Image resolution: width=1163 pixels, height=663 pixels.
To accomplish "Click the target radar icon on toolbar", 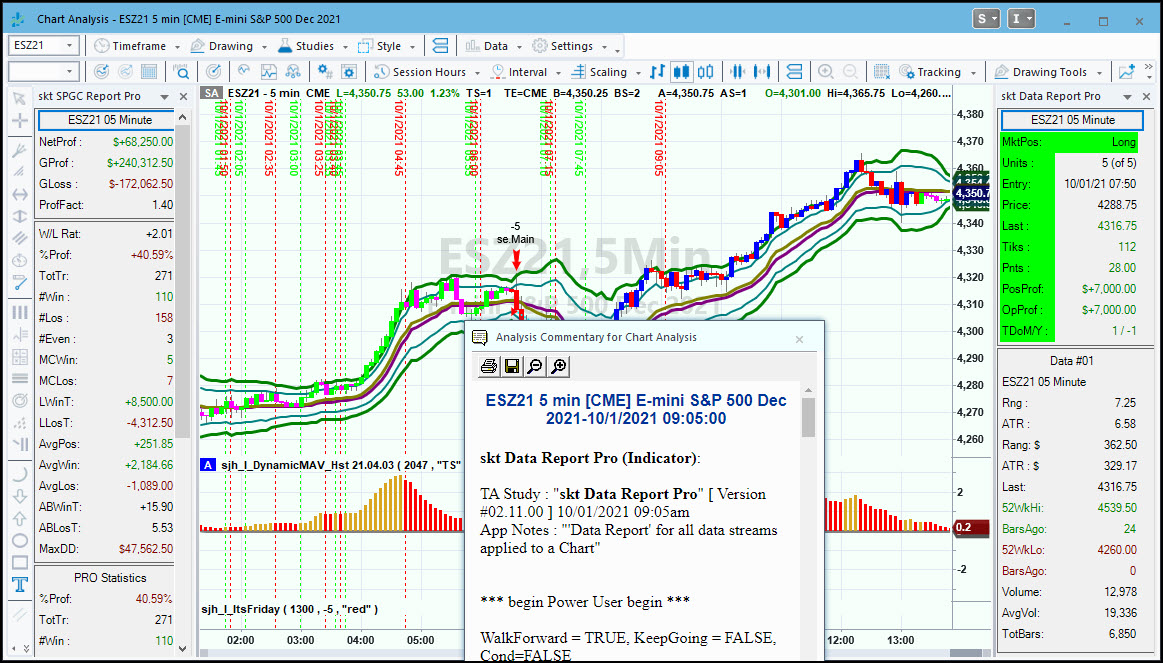I will tap(214, 72).
